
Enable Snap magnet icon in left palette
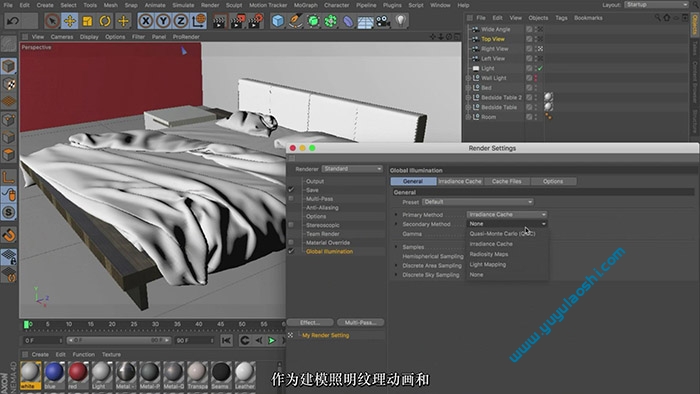[x=8, y=235]
